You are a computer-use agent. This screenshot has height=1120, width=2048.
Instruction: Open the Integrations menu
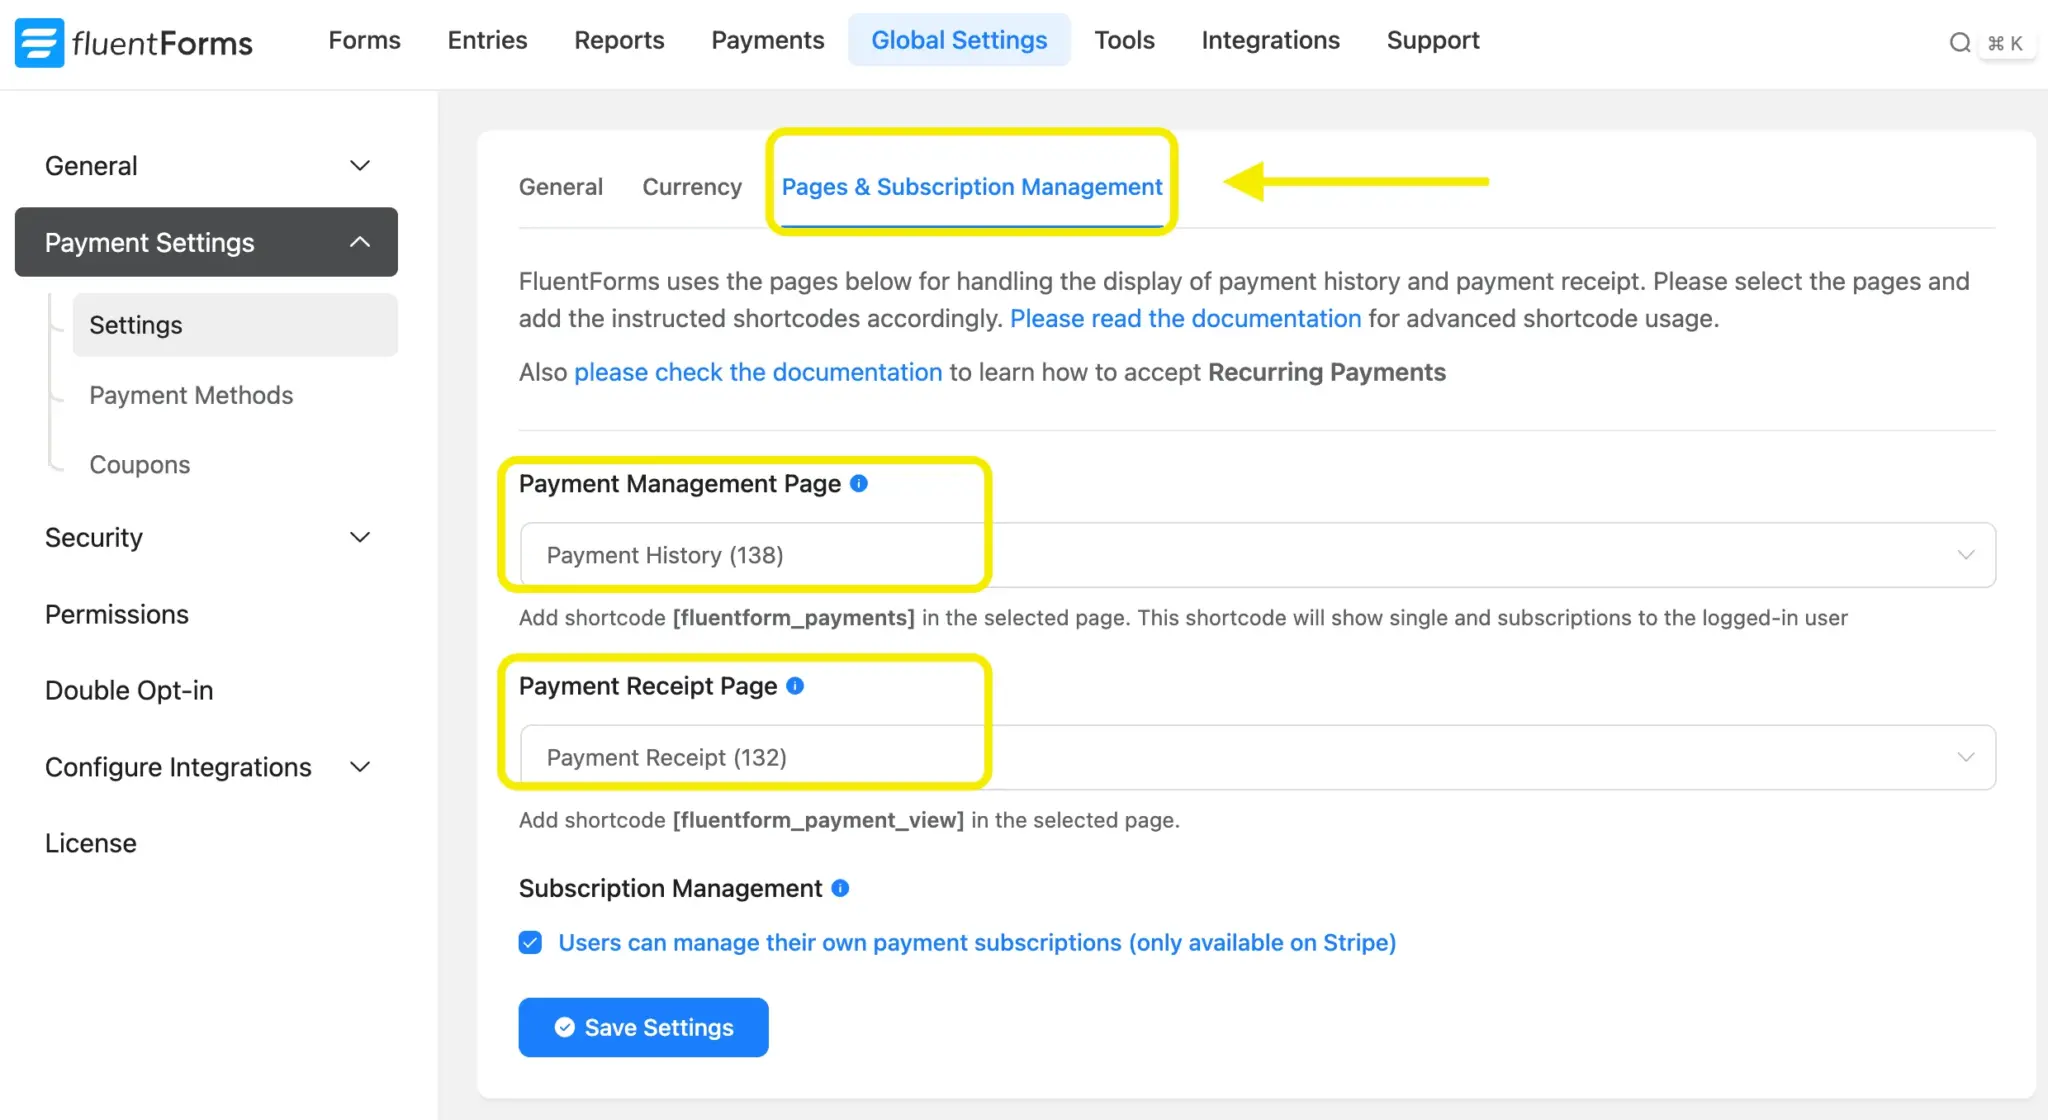pos(1270,40)
